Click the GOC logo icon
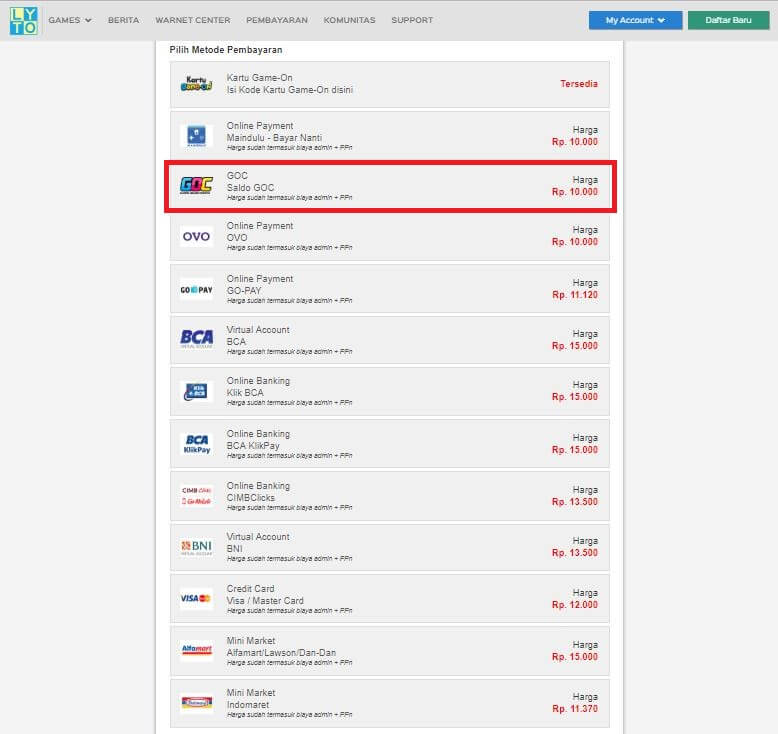The image size is (778, 734). pyautogui.click(x=196, y=186)
